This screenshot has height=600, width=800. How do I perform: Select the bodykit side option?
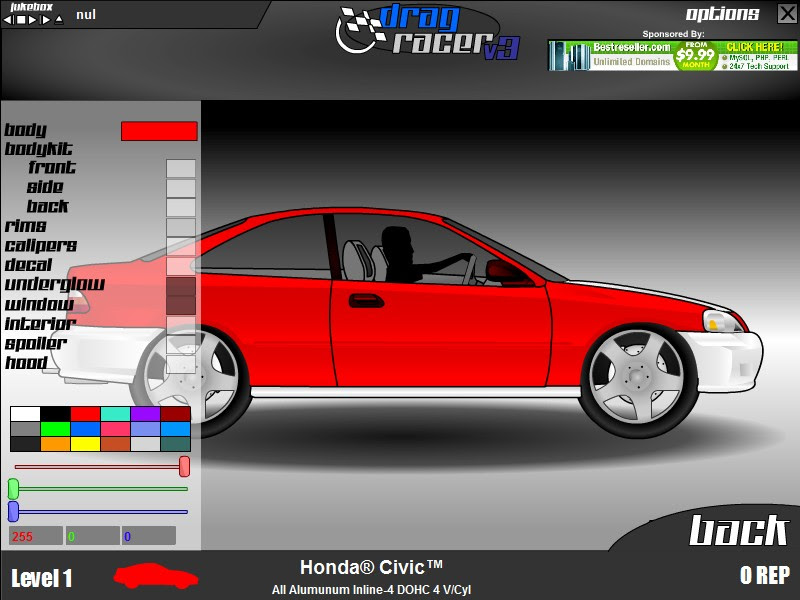(45, 187)
